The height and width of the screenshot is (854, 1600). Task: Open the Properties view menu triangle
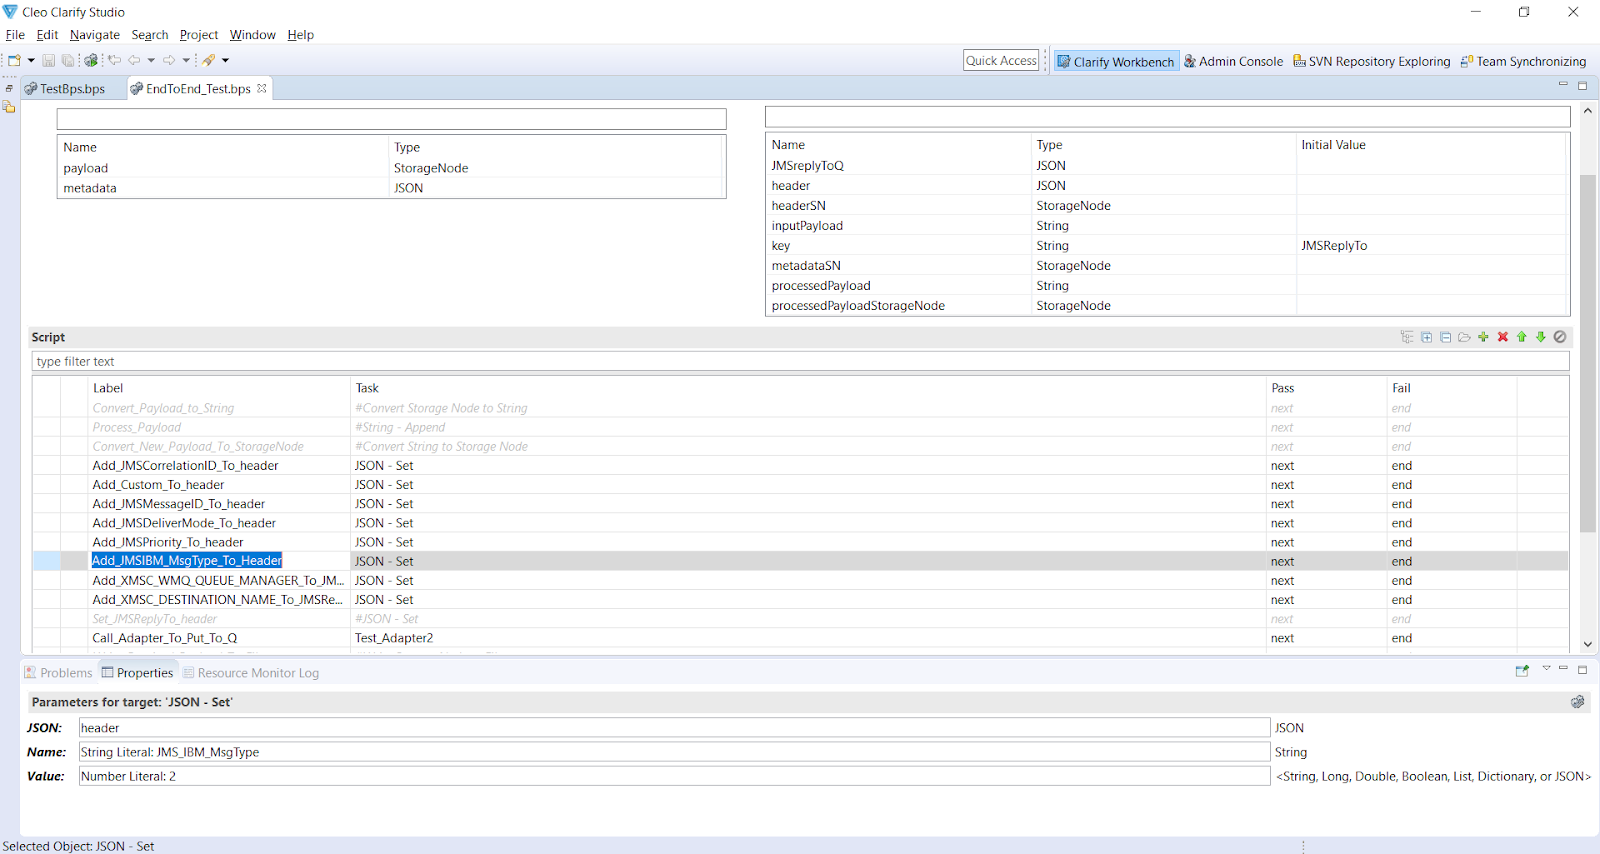(x=1546, y=669)
